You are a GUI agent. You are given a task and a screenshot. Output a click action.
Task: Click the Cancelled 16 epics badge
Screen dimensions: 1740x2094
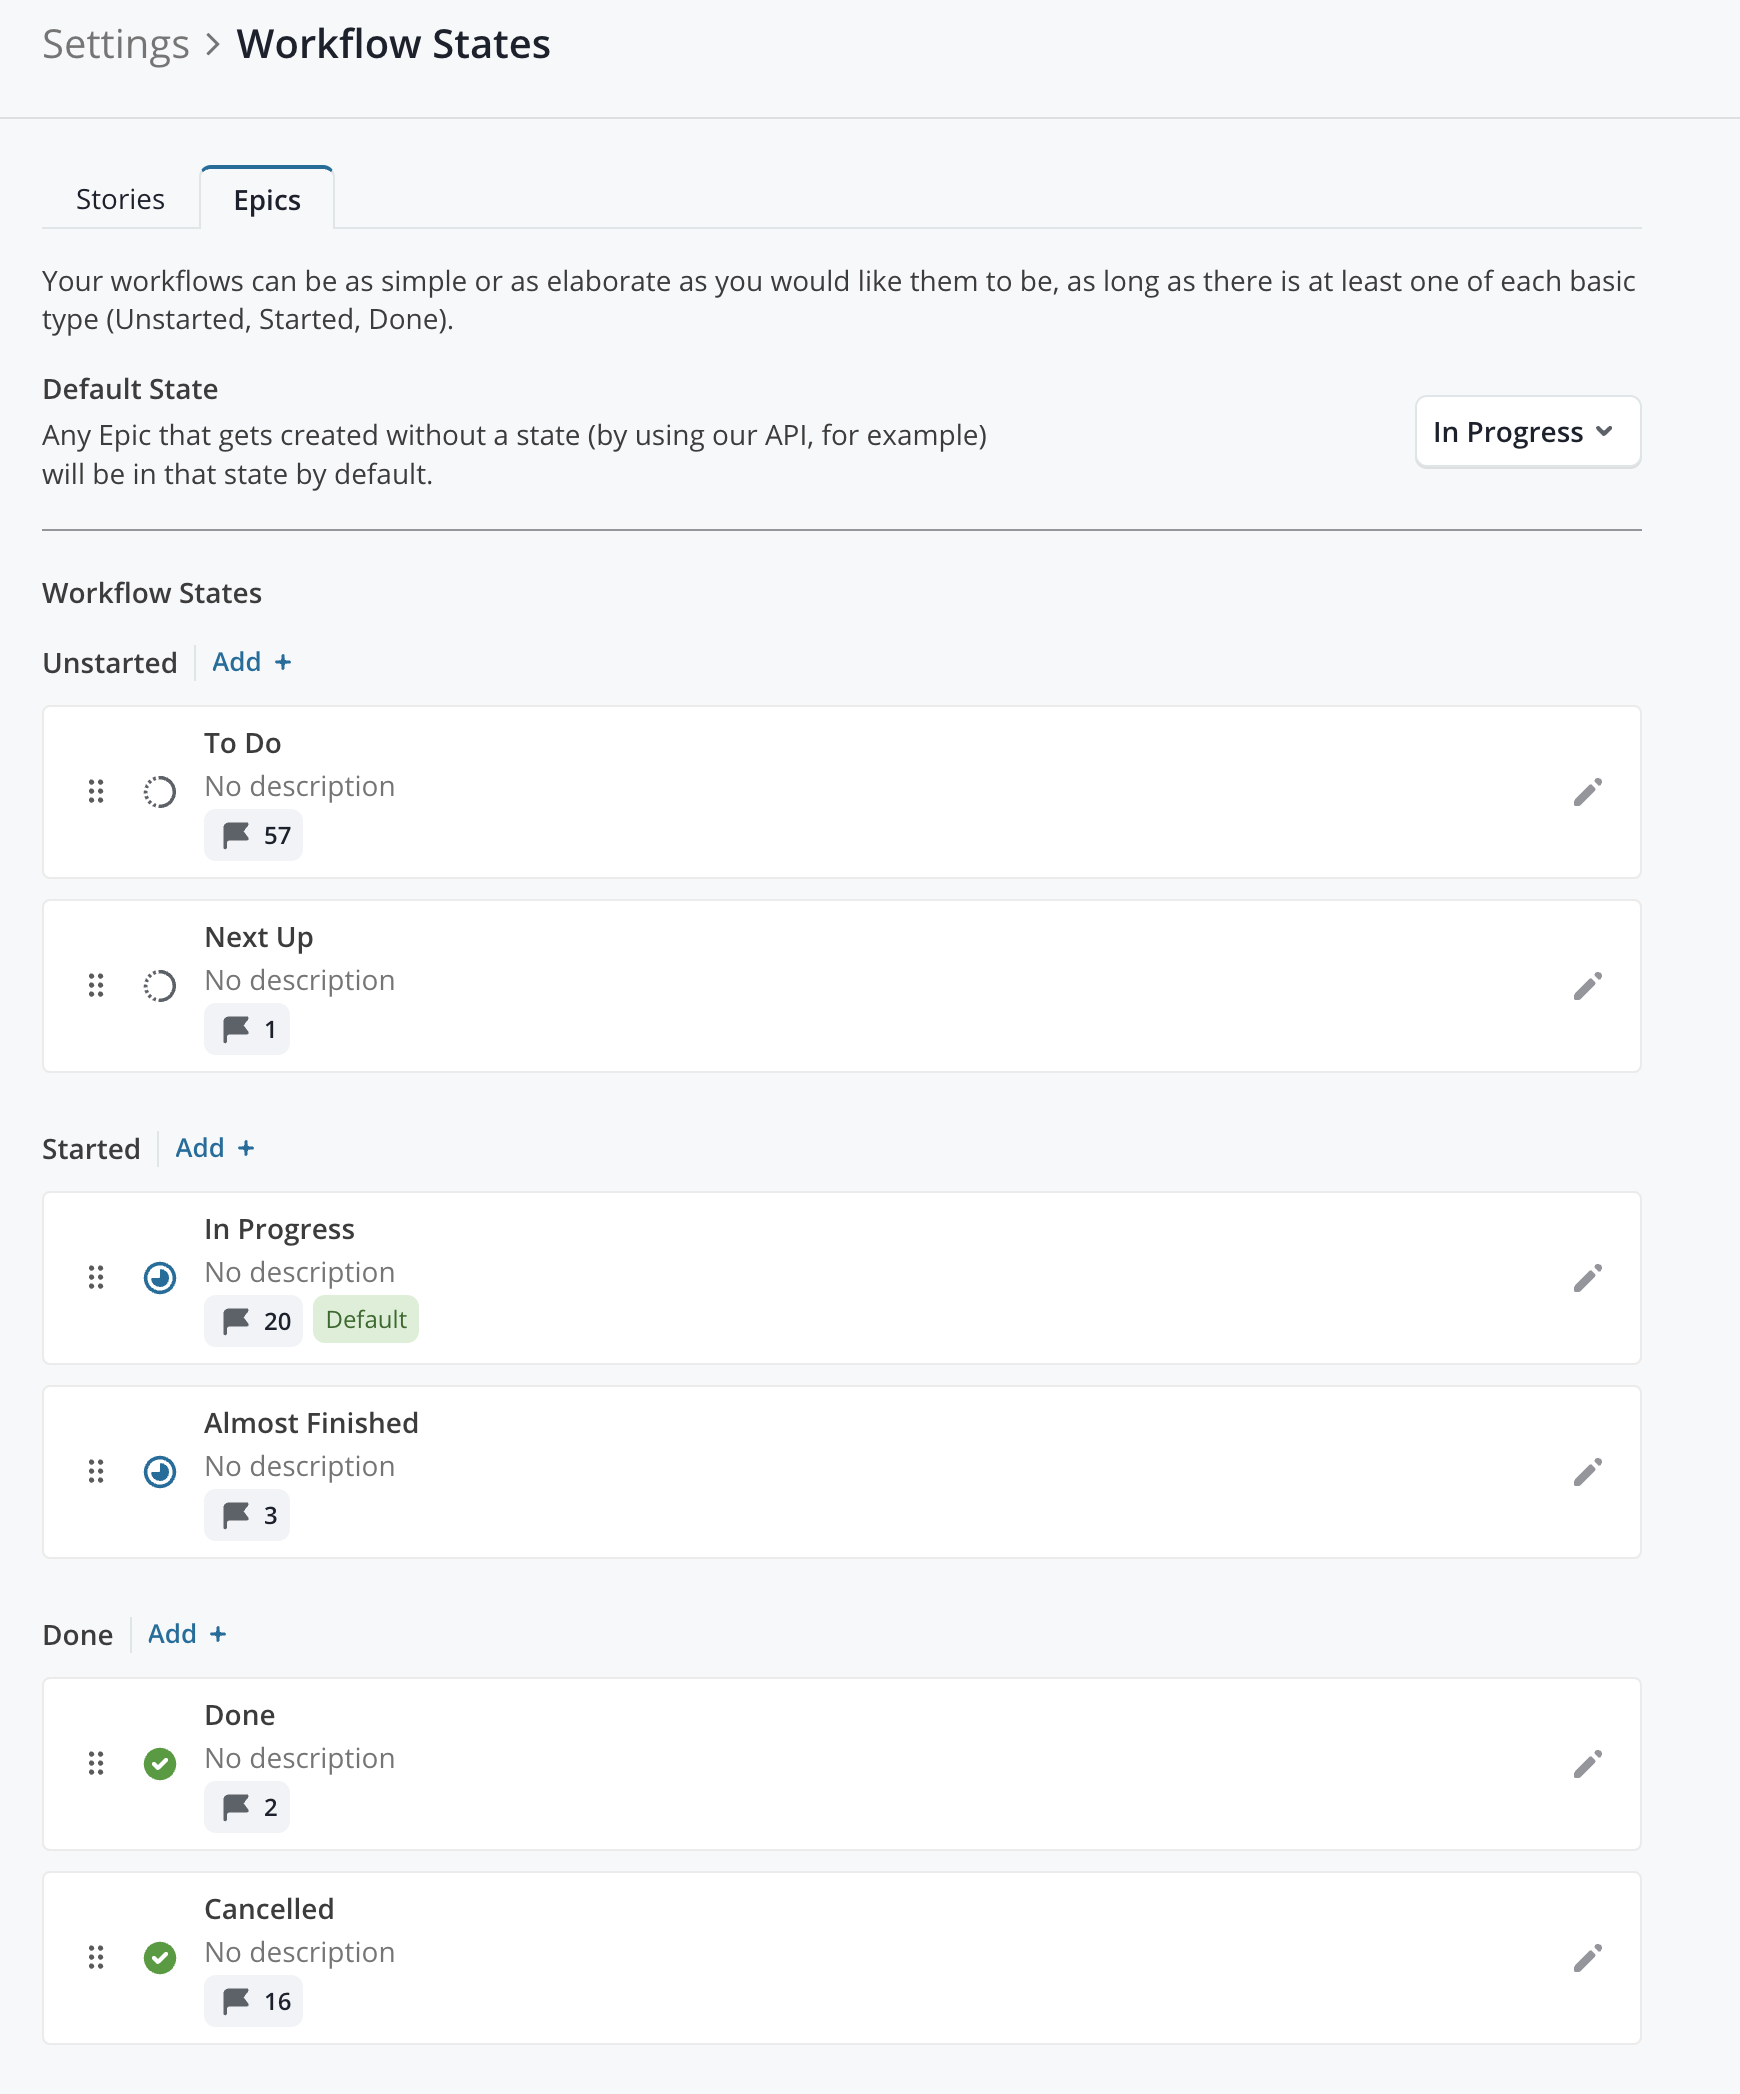point(253,2001)
